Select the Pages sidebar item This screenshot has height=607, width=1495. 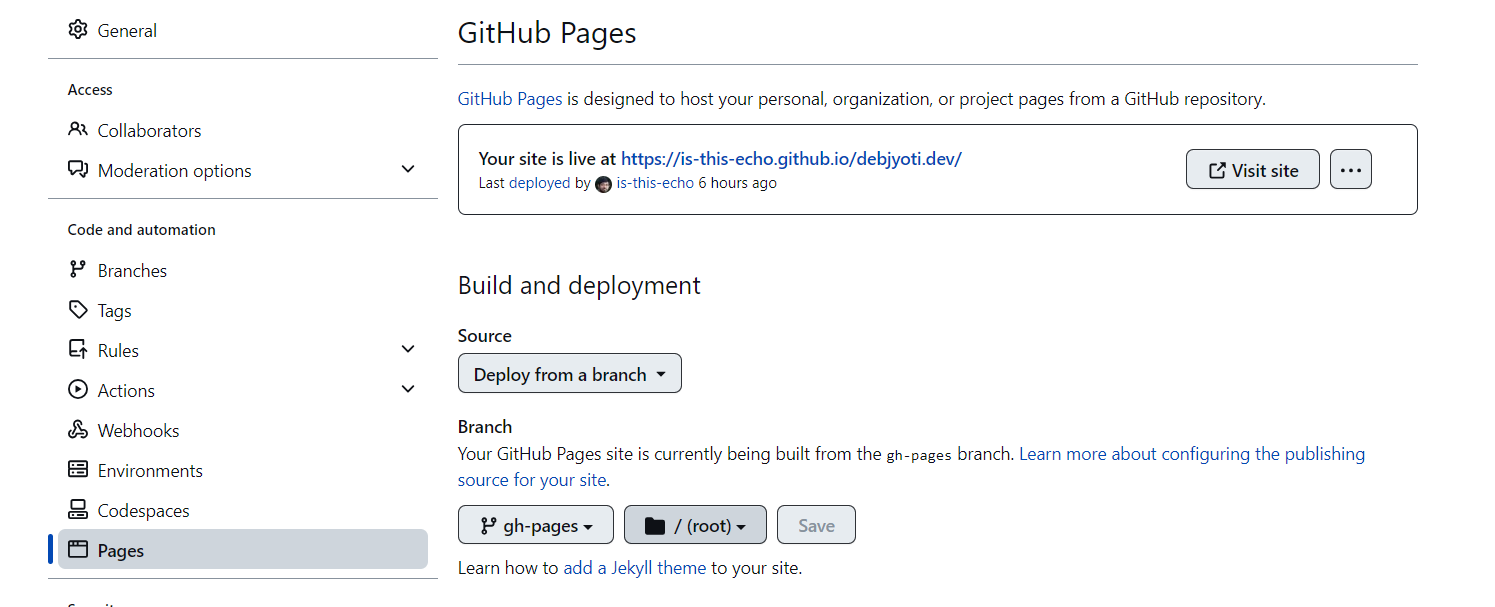pyautogui.click(x=243, y=550)
